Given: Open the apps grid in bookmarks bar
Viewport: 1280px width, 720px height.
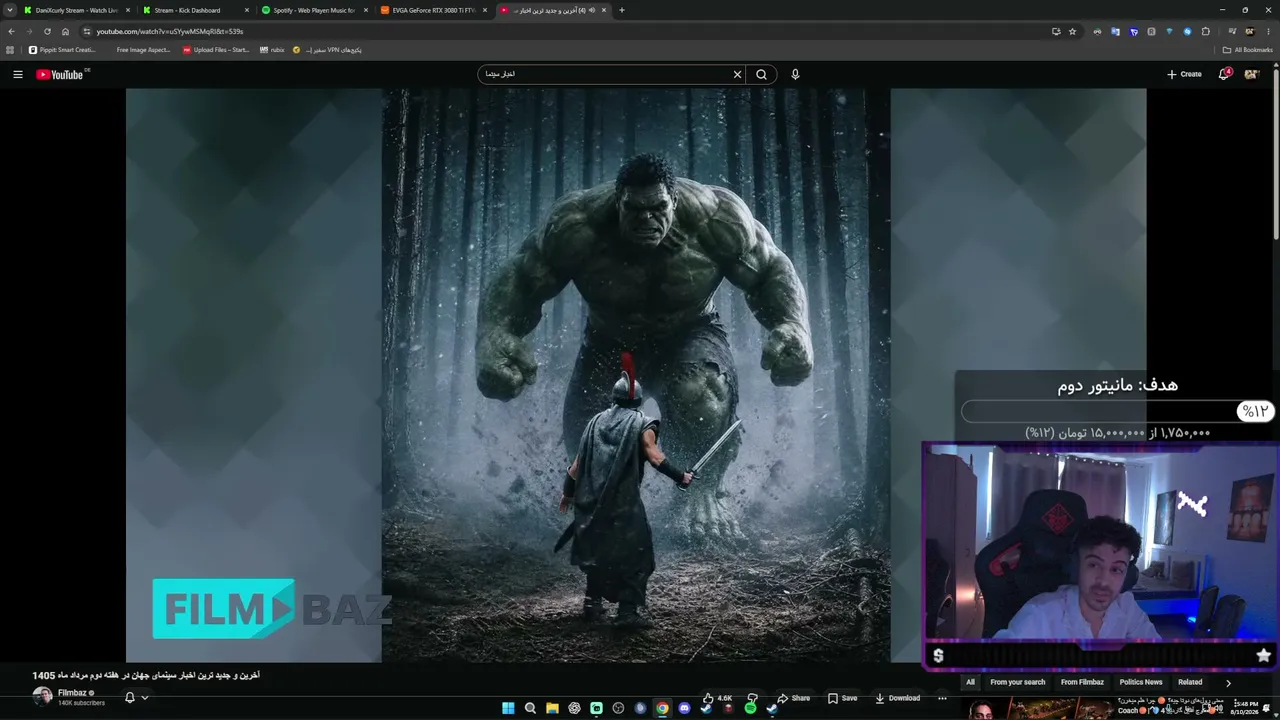Looking at the screenshot, I should (11, 50).
